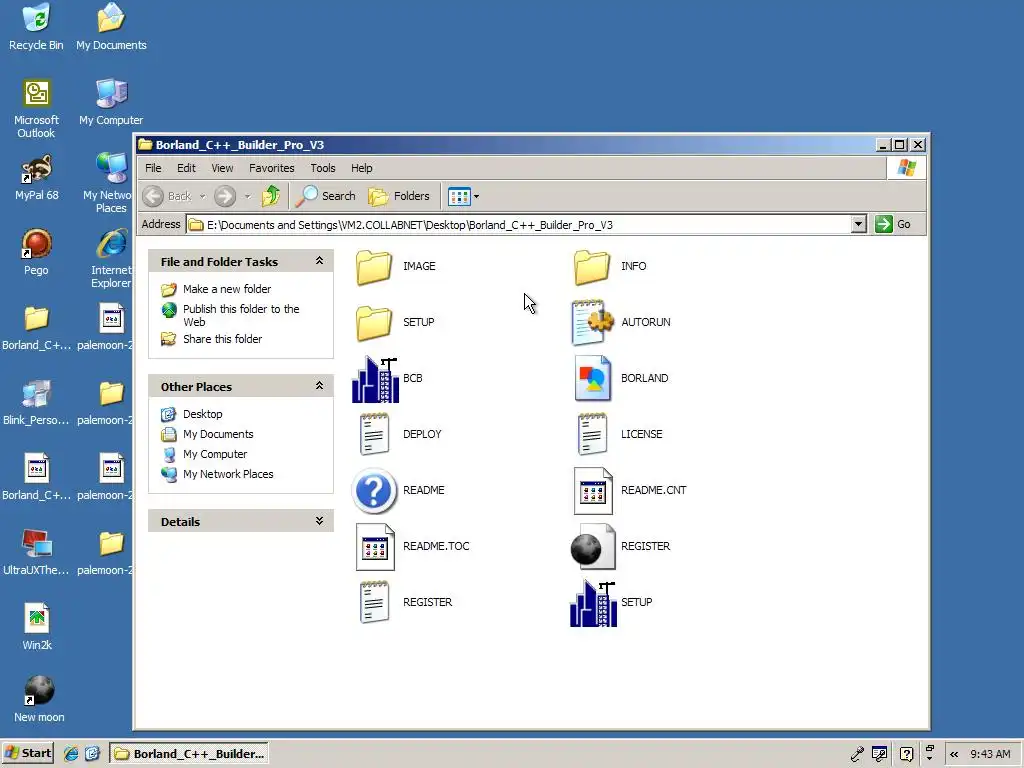Open the Forward history dropdown arrow

coord(248,196)
